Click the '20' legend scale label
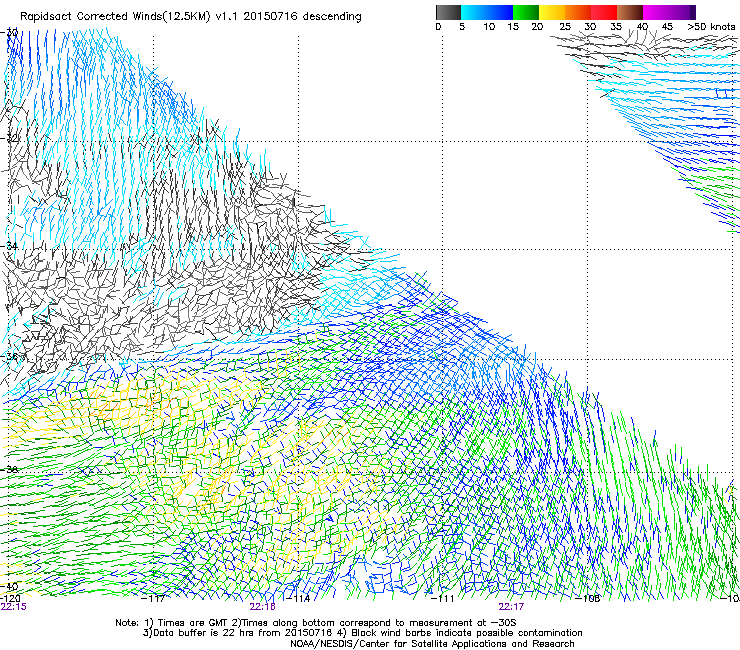Viewport: 740px width, 650px height. click(537, 27)
